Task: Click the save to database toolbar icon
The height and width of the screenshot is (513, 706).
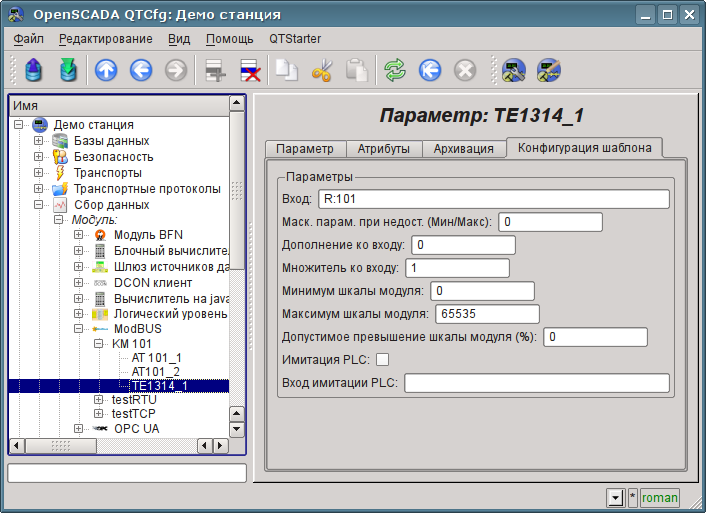Action: [68, 70]
